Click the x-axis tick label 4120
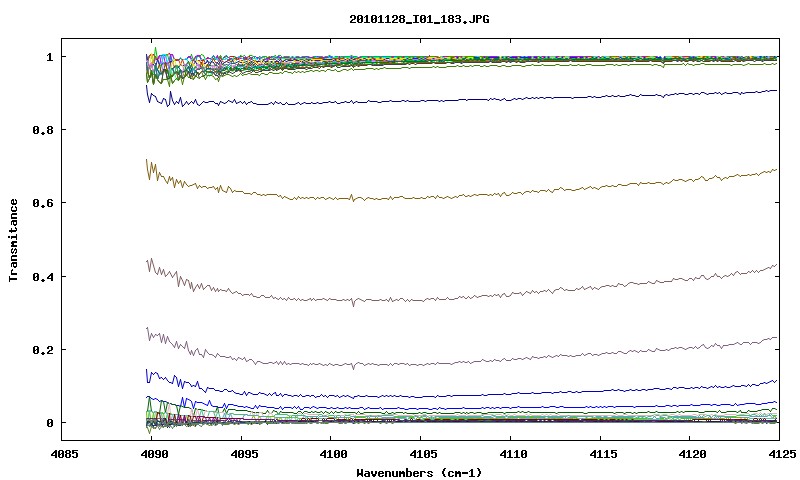Viewport: 800px width, 480px height. pyautogui.click(x=692, y=453)
